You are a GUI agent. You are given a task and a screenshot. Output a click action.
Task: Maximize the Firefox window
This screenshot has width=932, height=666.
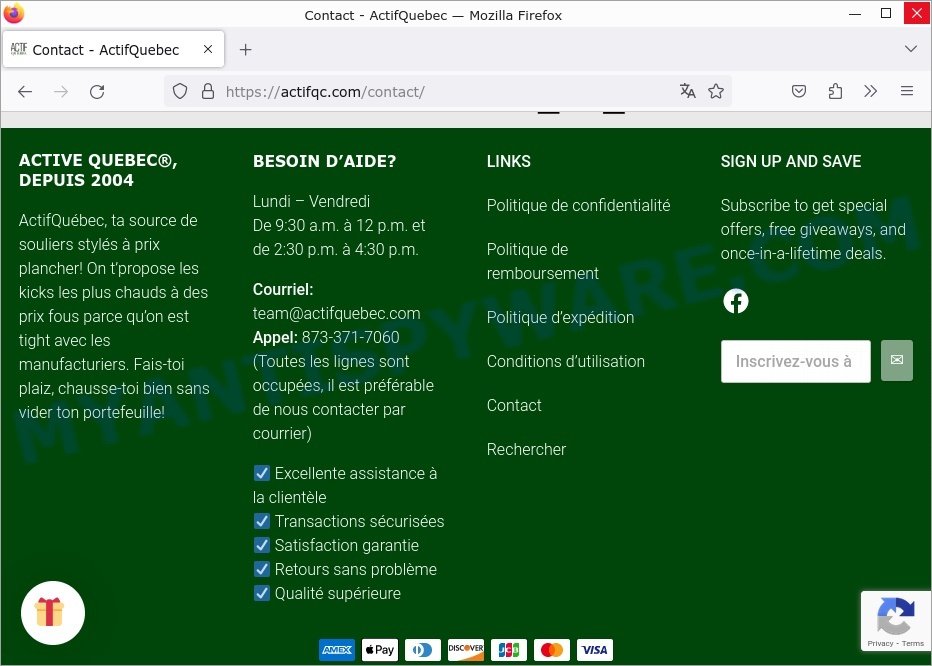(x=886, y=13)
